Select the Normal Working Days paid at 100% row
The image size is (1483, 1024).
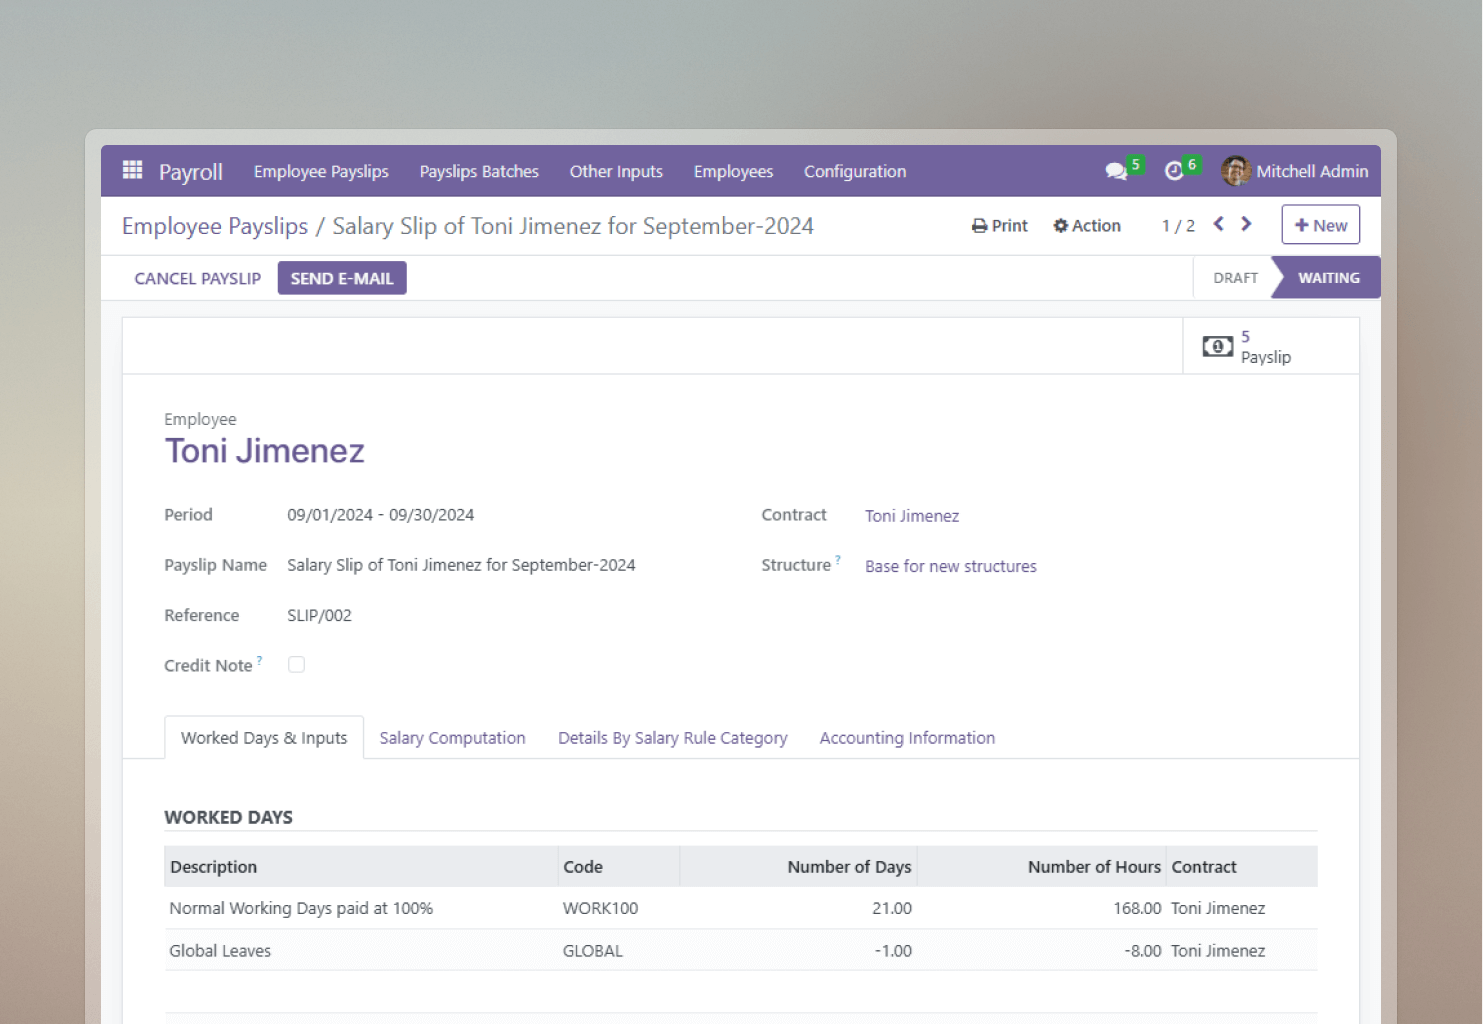741,908
